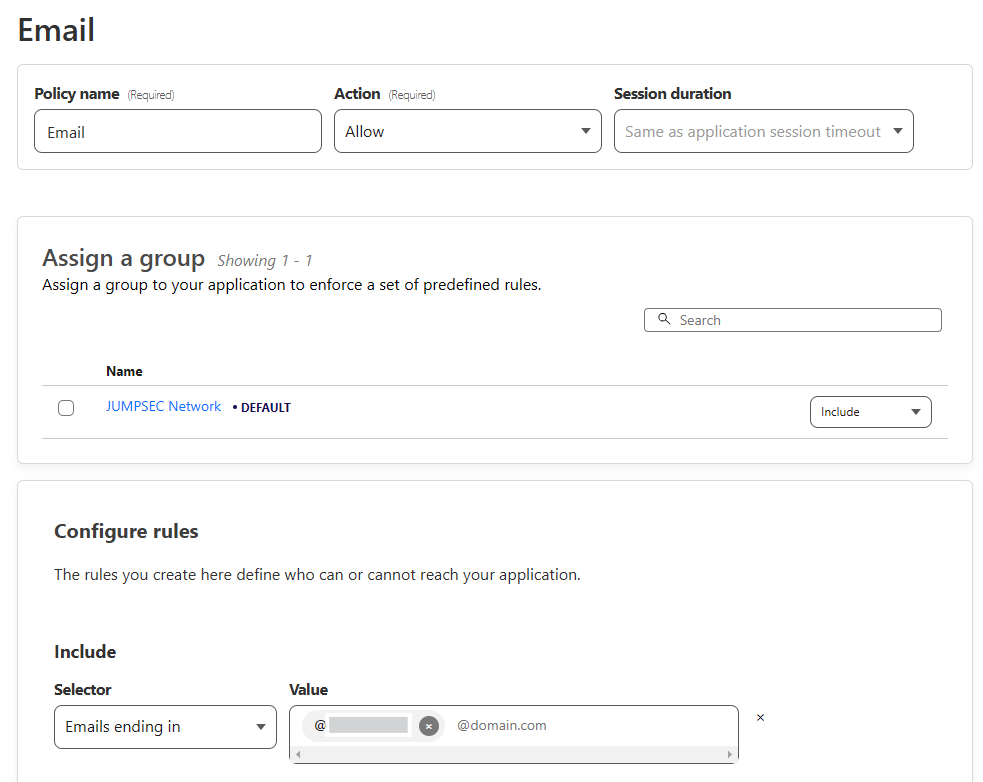Remove the email domain chip from Value

coord(429,726)
